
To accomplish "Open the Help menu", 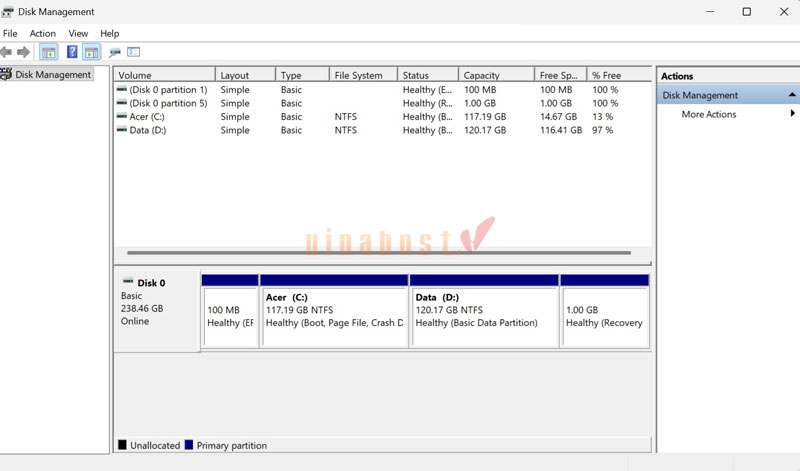I will point(110,34).
